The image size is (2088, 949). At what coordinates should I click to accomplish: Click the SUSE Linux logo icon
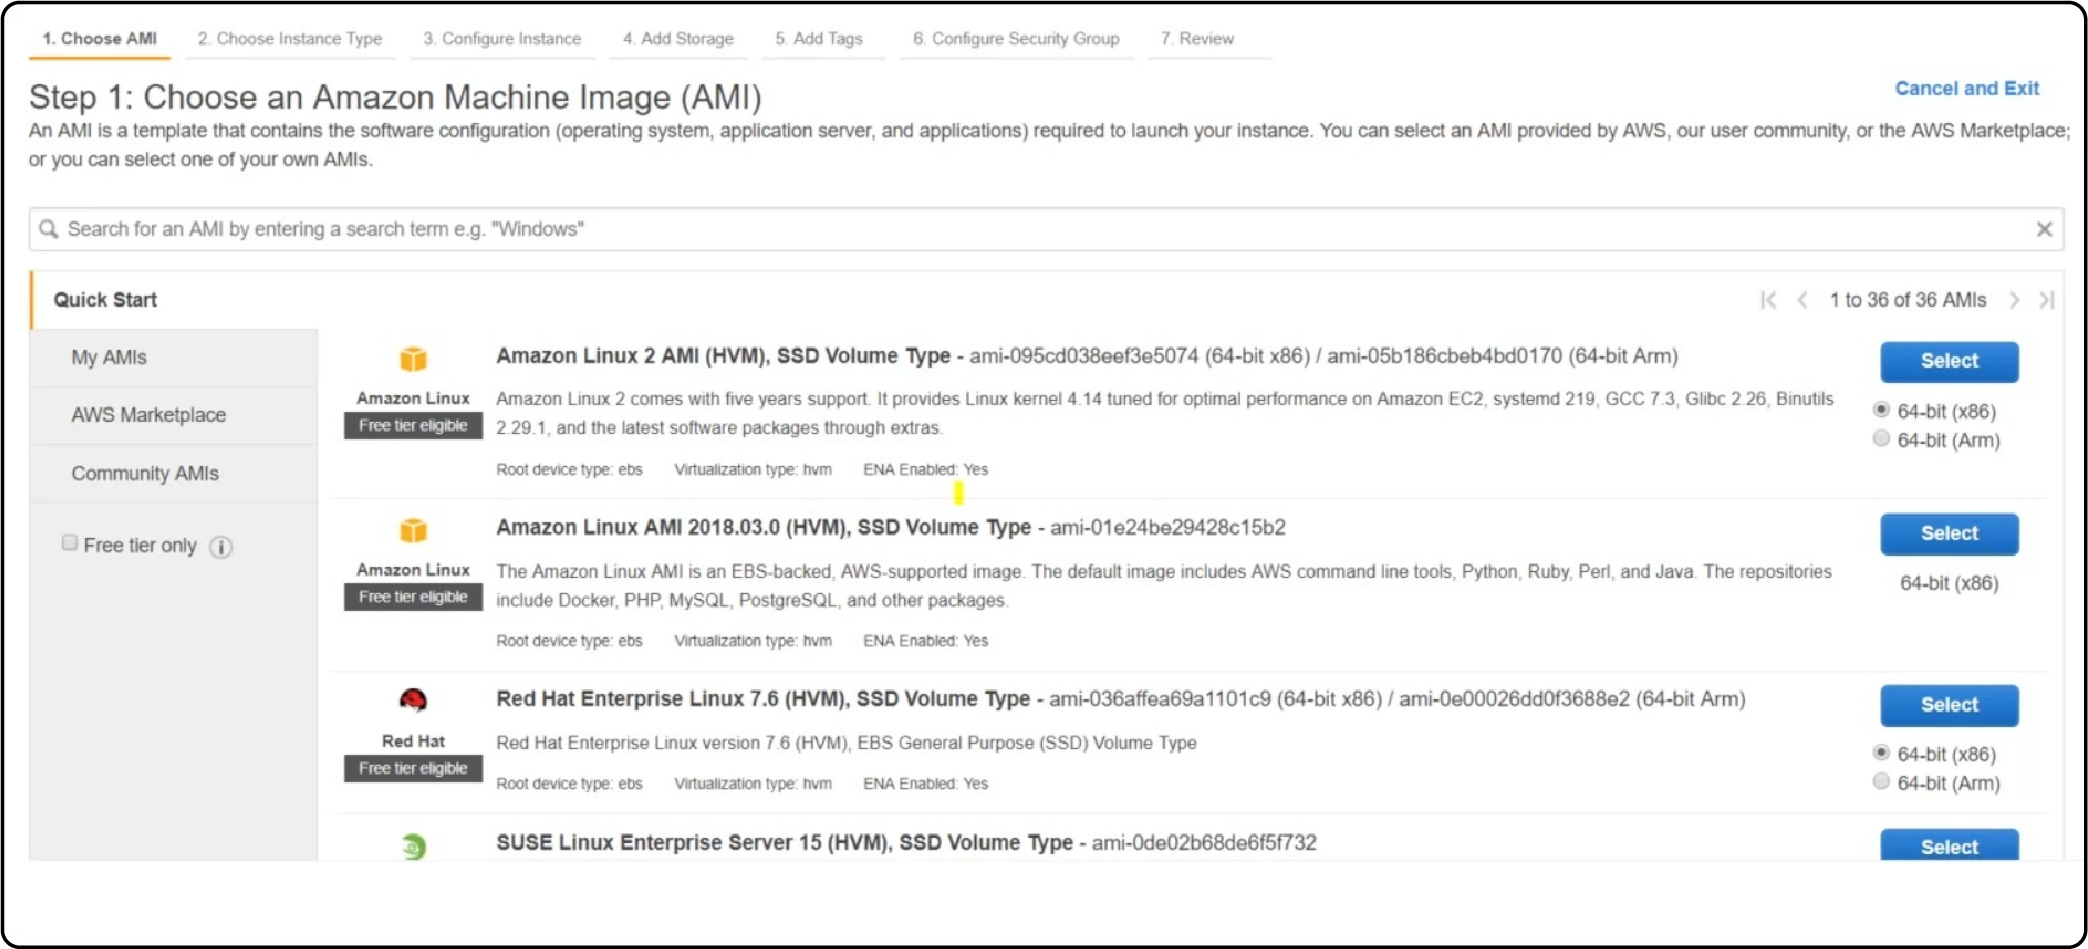click(x=413, y=845)
